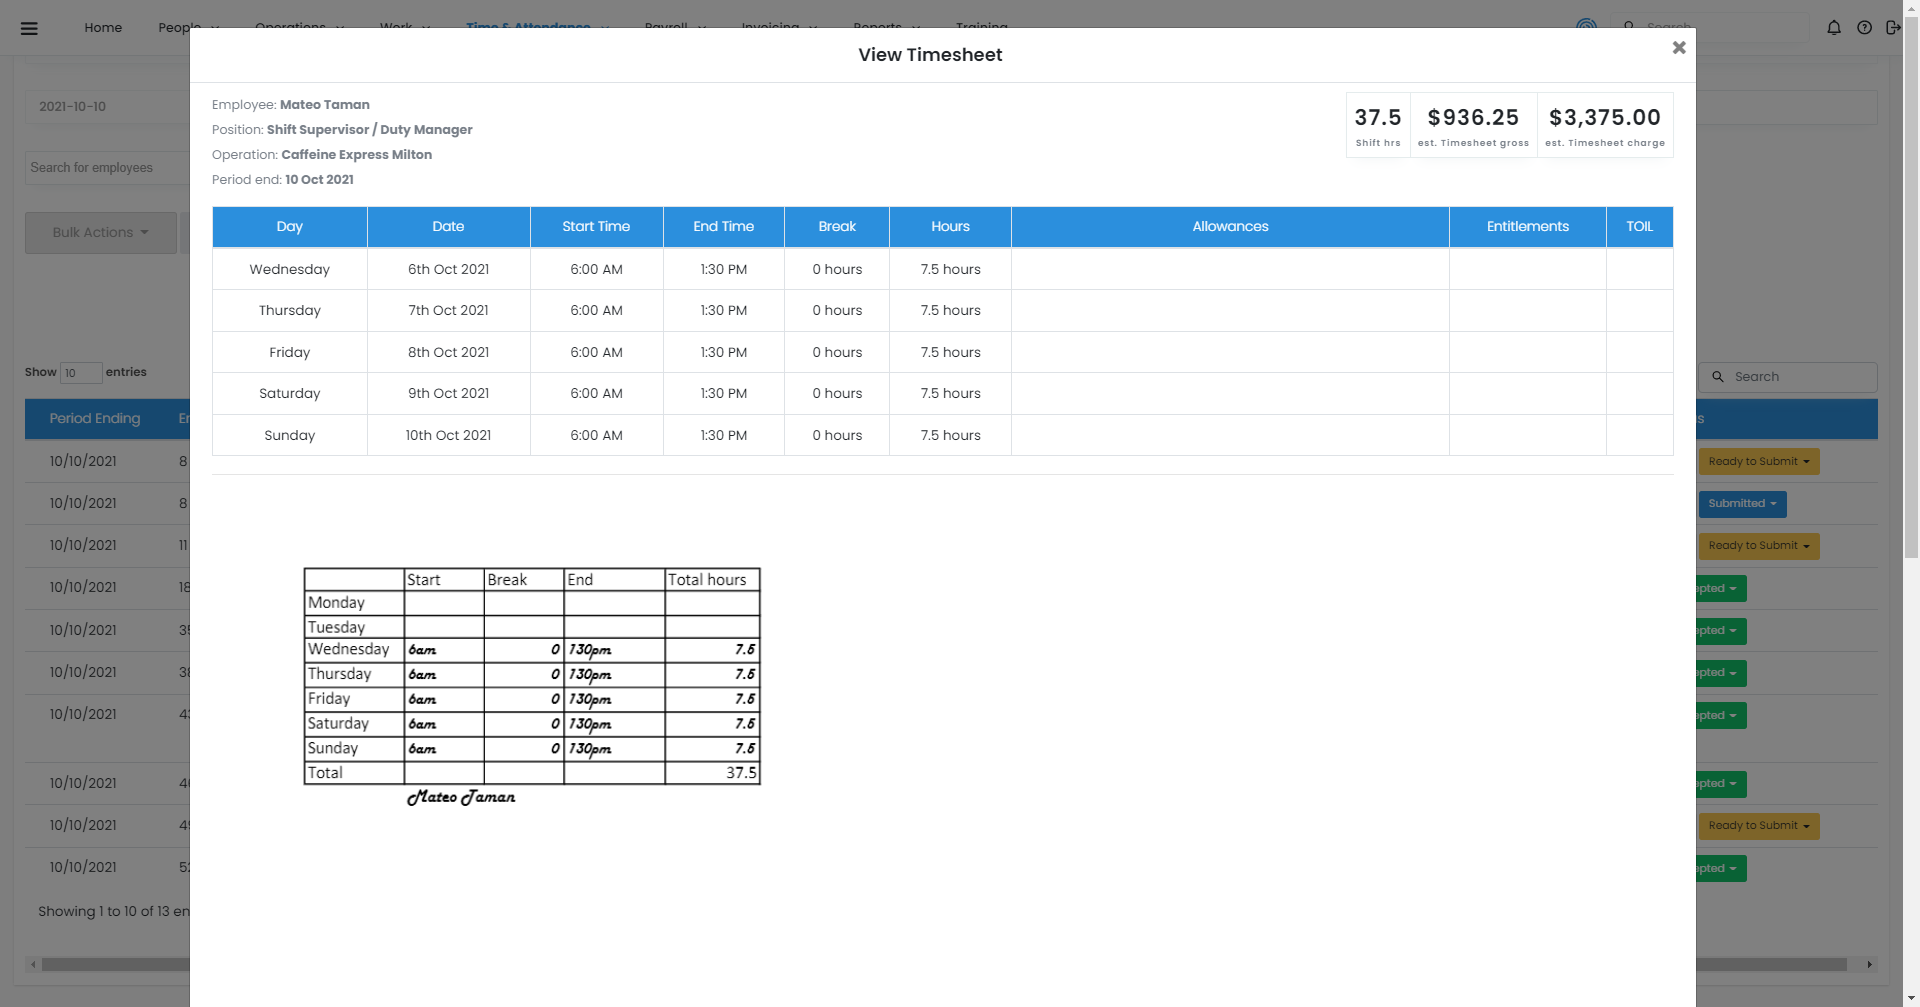
Task: Expand the first Ready to Submit dropdown
Action: [x=1758, y=462]
